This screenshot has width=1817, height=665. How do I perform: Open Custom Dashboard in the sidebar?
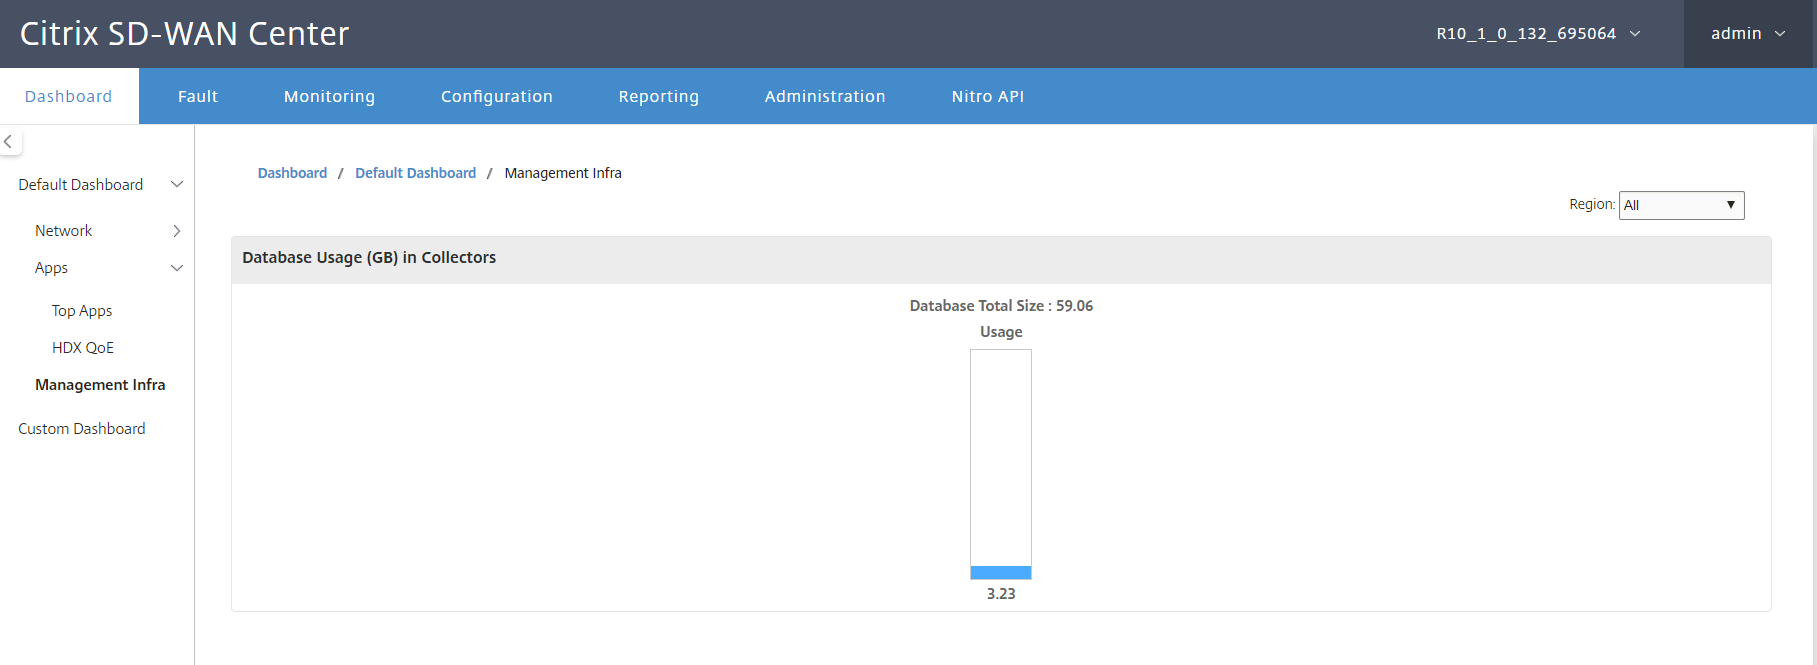pyautogui.click(x=82, y=429)
